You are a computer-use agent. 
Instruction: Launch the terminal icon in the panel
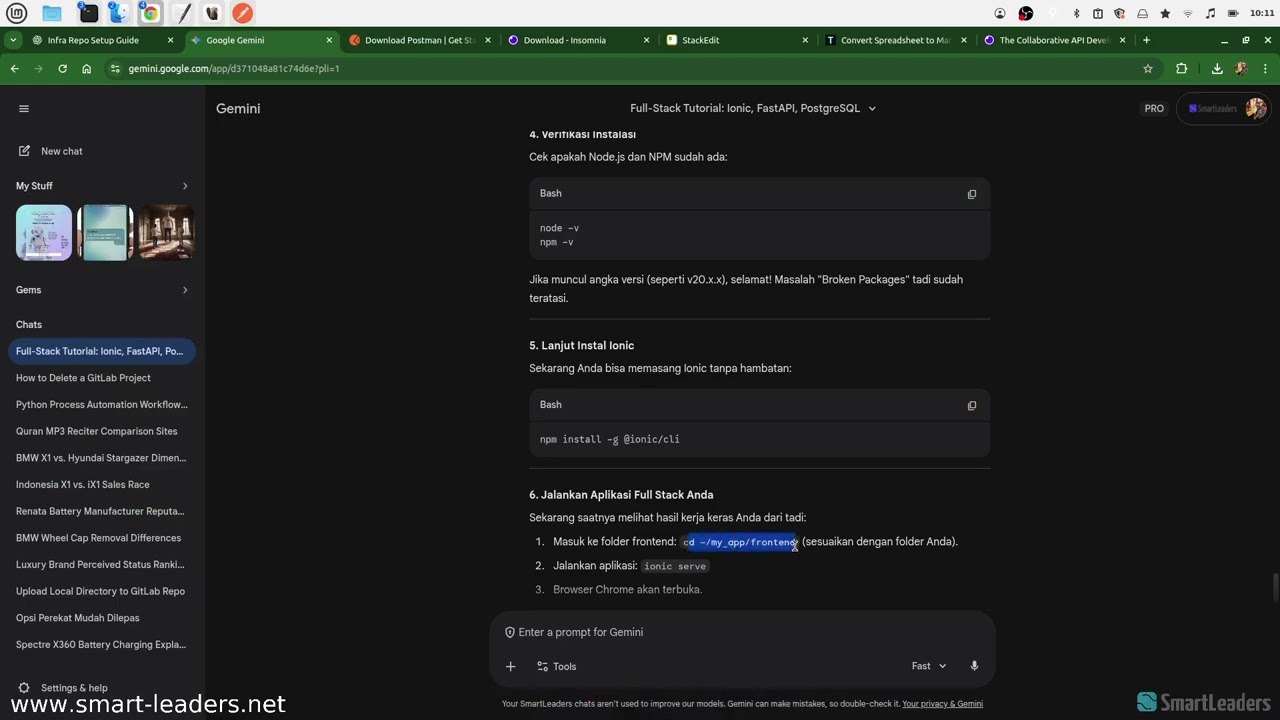(89, 13)
